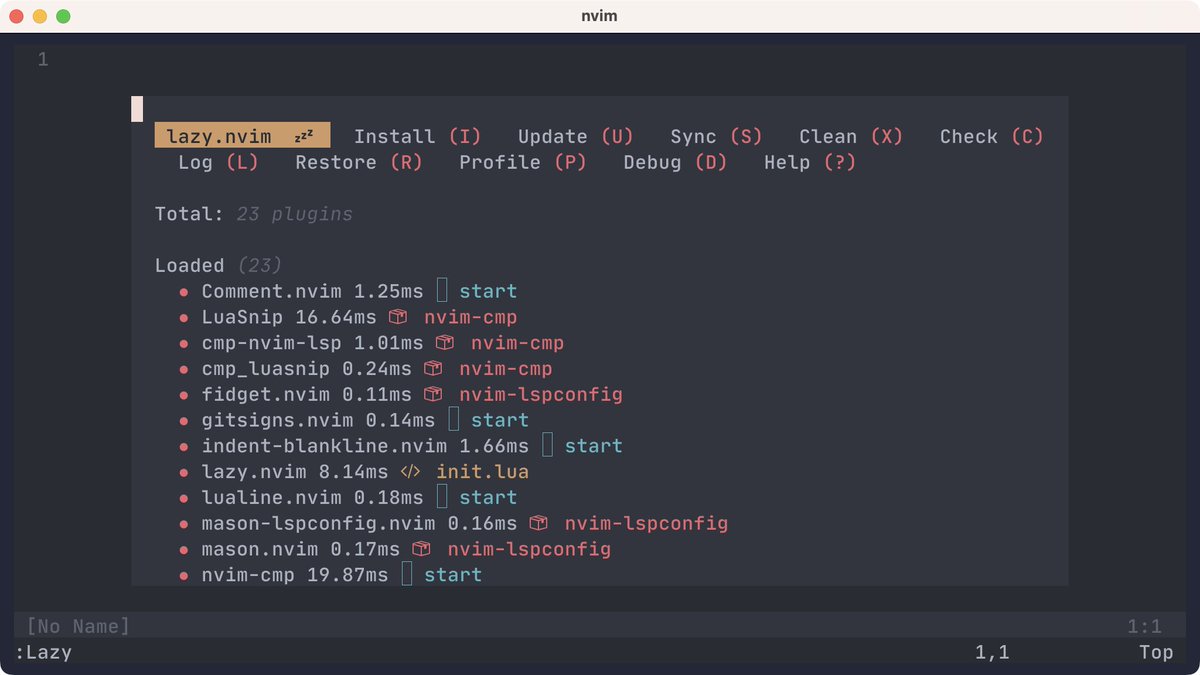This screenshot has height=675, width=1200.
Task: Open Debug (D) view
Action: click(x=675, y=162)
